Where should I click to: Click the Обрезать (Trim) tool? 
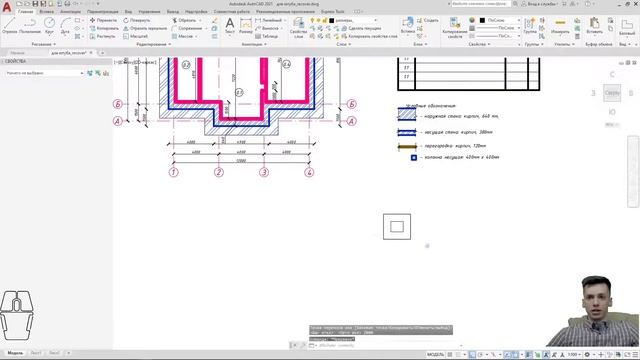(x=184, y=20)
